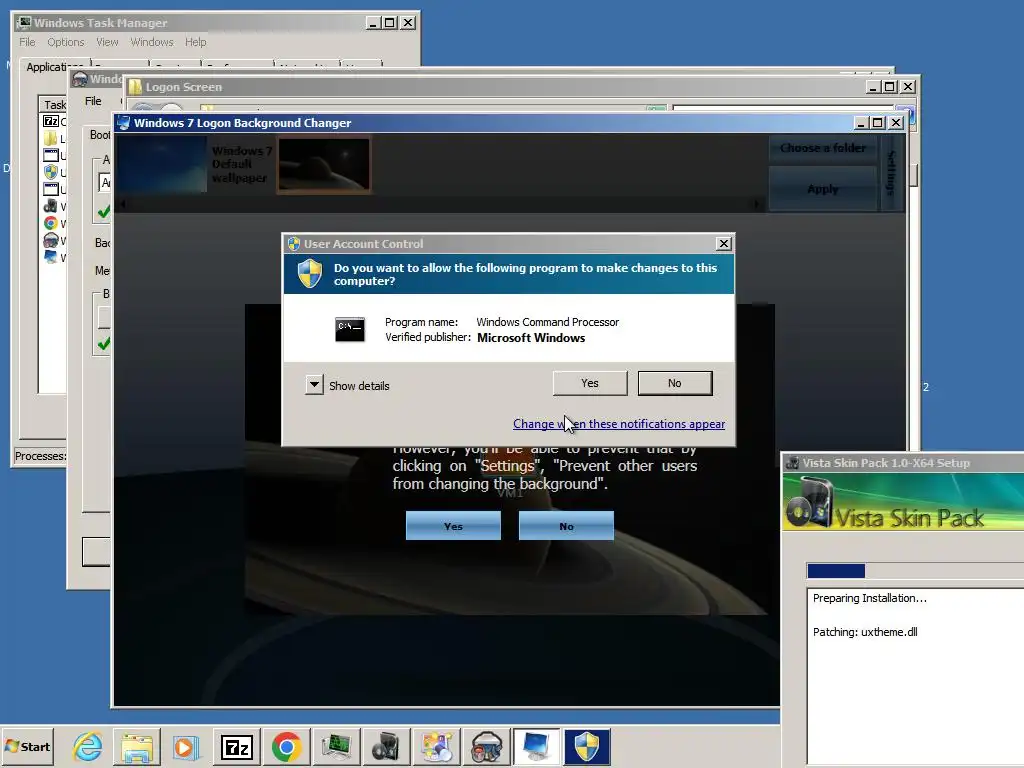The height and width of the screenshot is (768, 1024).
Task: Open File menu in Task Manager
Action: tap(27, 42)
